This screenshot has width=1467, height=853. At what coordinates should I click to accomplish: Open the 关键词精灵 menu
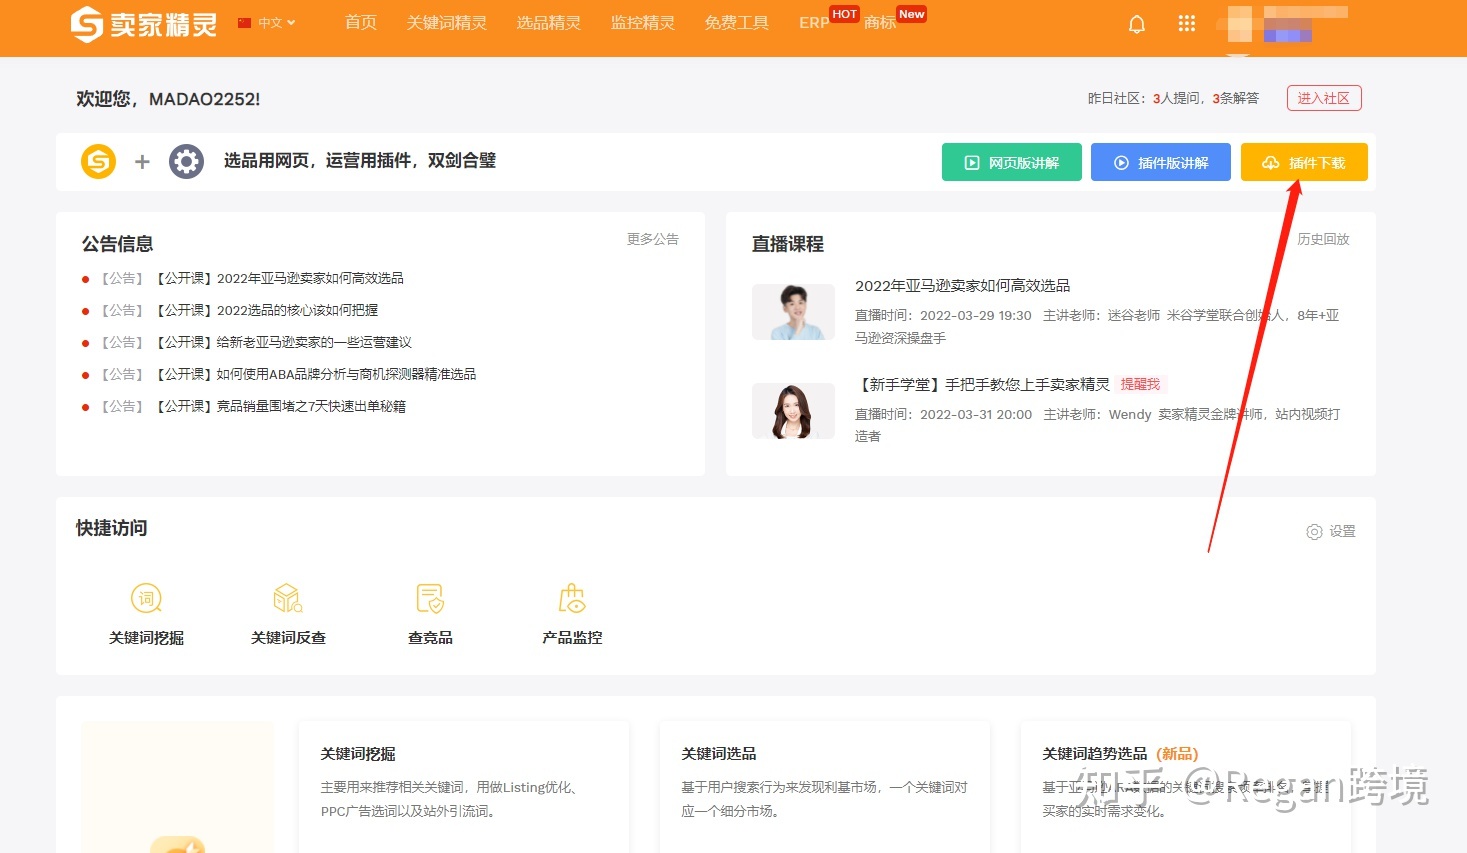click(446, 23)
